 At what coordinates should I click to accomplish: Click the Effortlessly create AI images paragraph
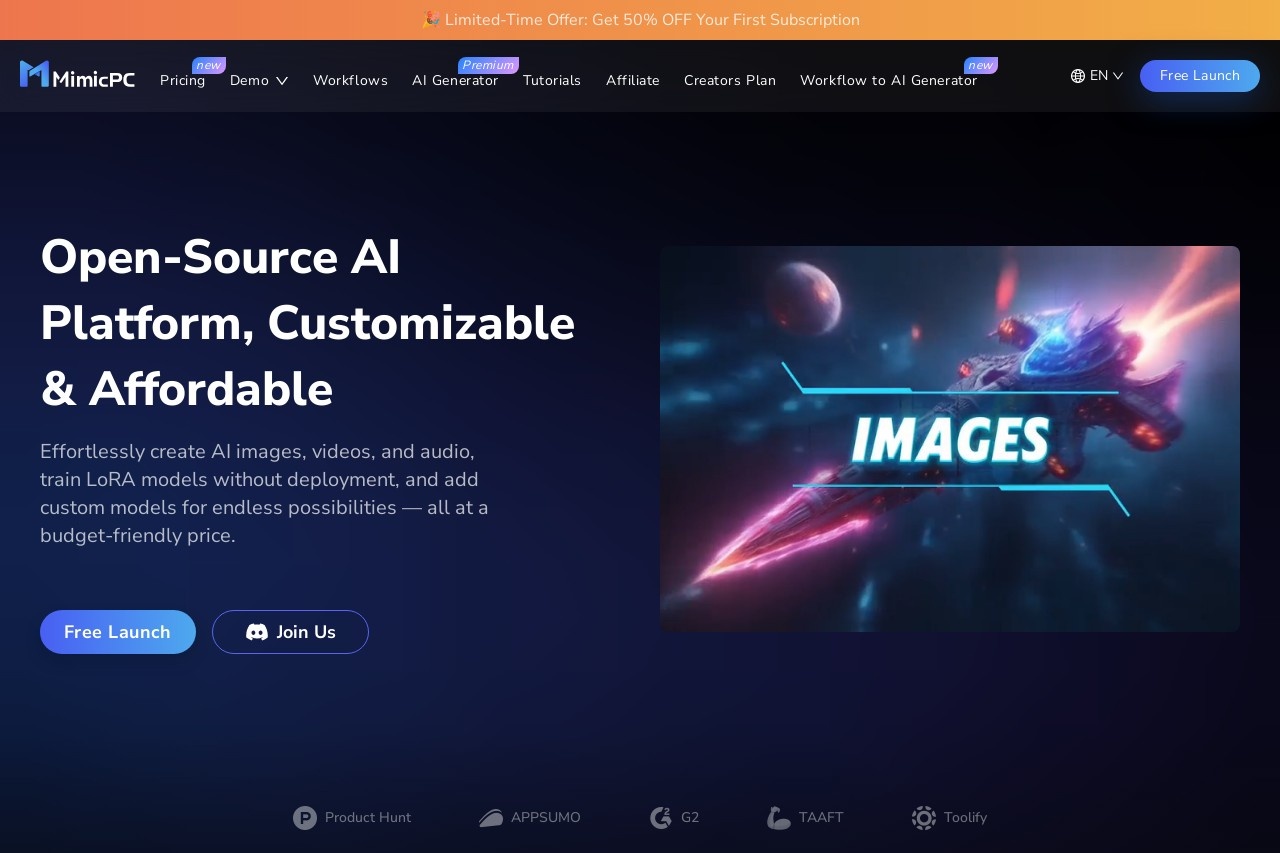[x=264, y=493]
